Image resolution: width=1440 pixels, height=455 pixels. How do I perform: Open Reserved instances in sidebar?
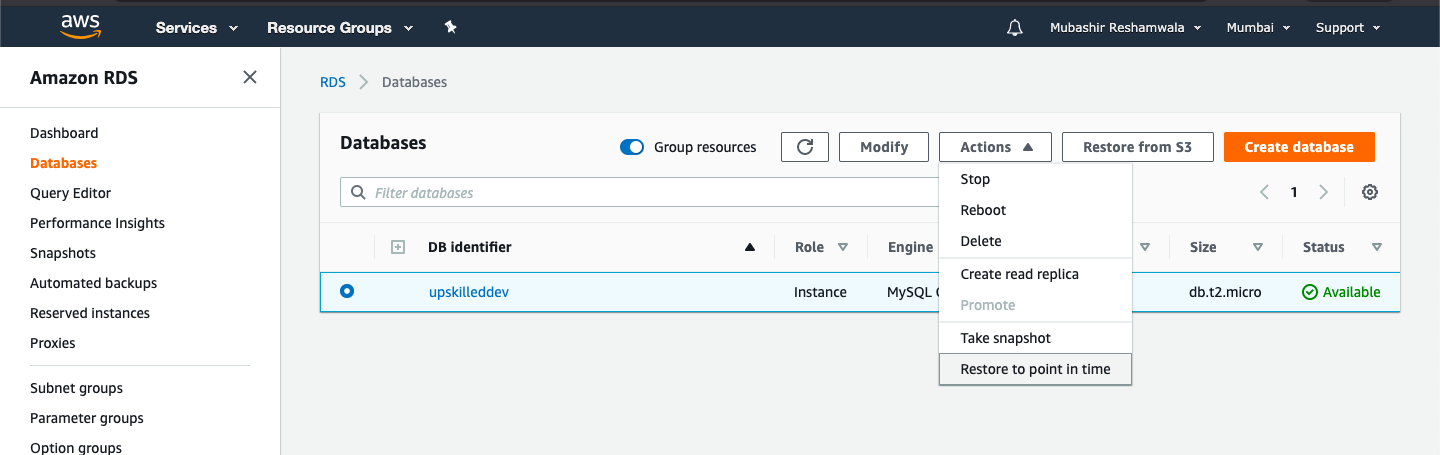tap(90, 313)
